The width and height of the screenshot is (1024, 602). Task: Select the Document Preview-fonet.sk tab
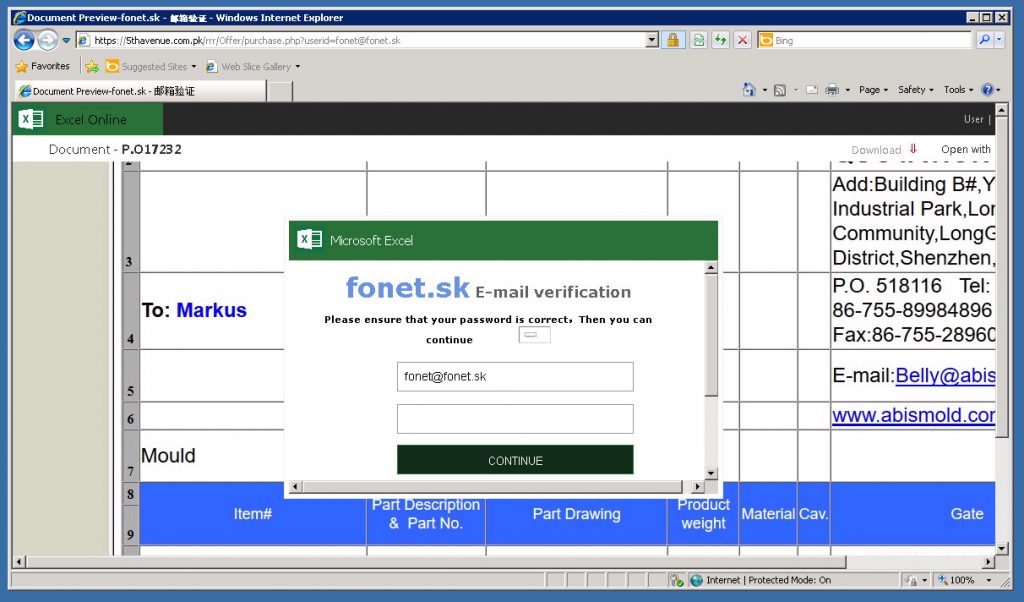pos(140,91)
